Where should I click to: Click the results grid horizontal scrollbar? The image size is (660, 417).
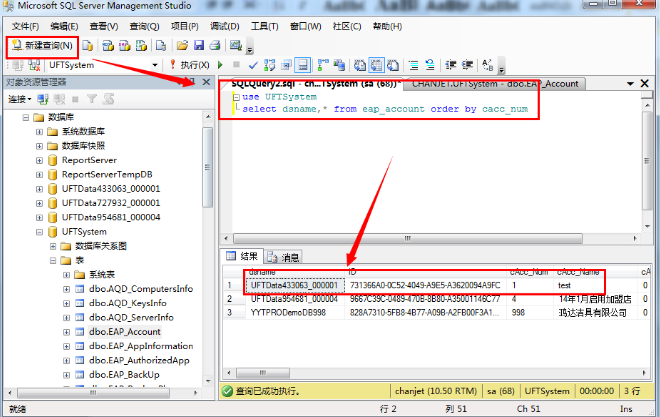pos(263,373)
